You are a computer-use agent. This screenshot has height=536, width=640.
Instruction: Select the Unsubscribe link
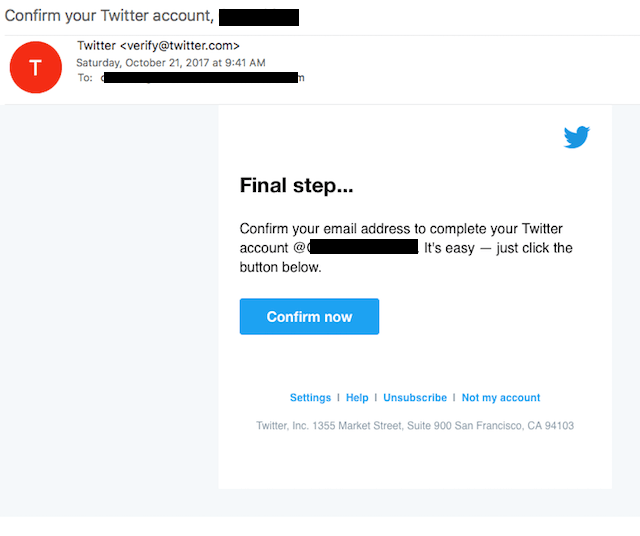[415, 398]
